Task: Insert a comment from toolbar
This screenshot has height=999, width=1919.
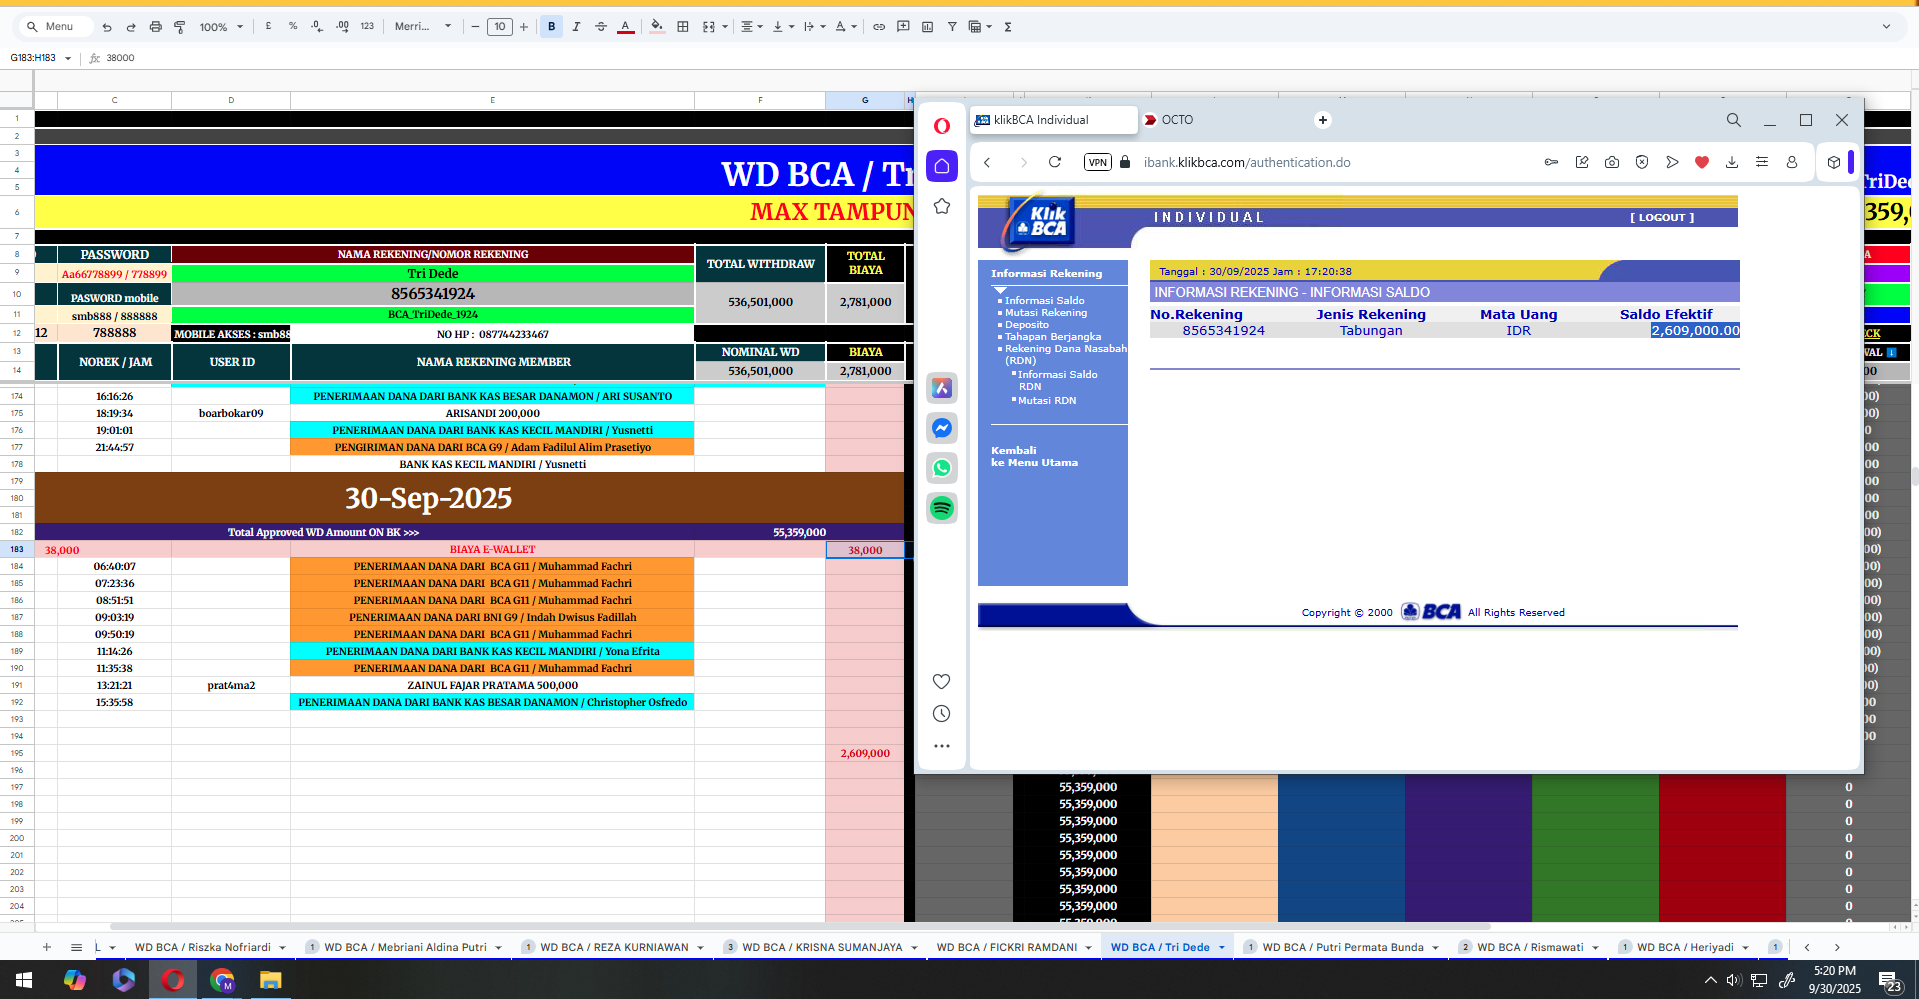Action: tap(903, 27)
